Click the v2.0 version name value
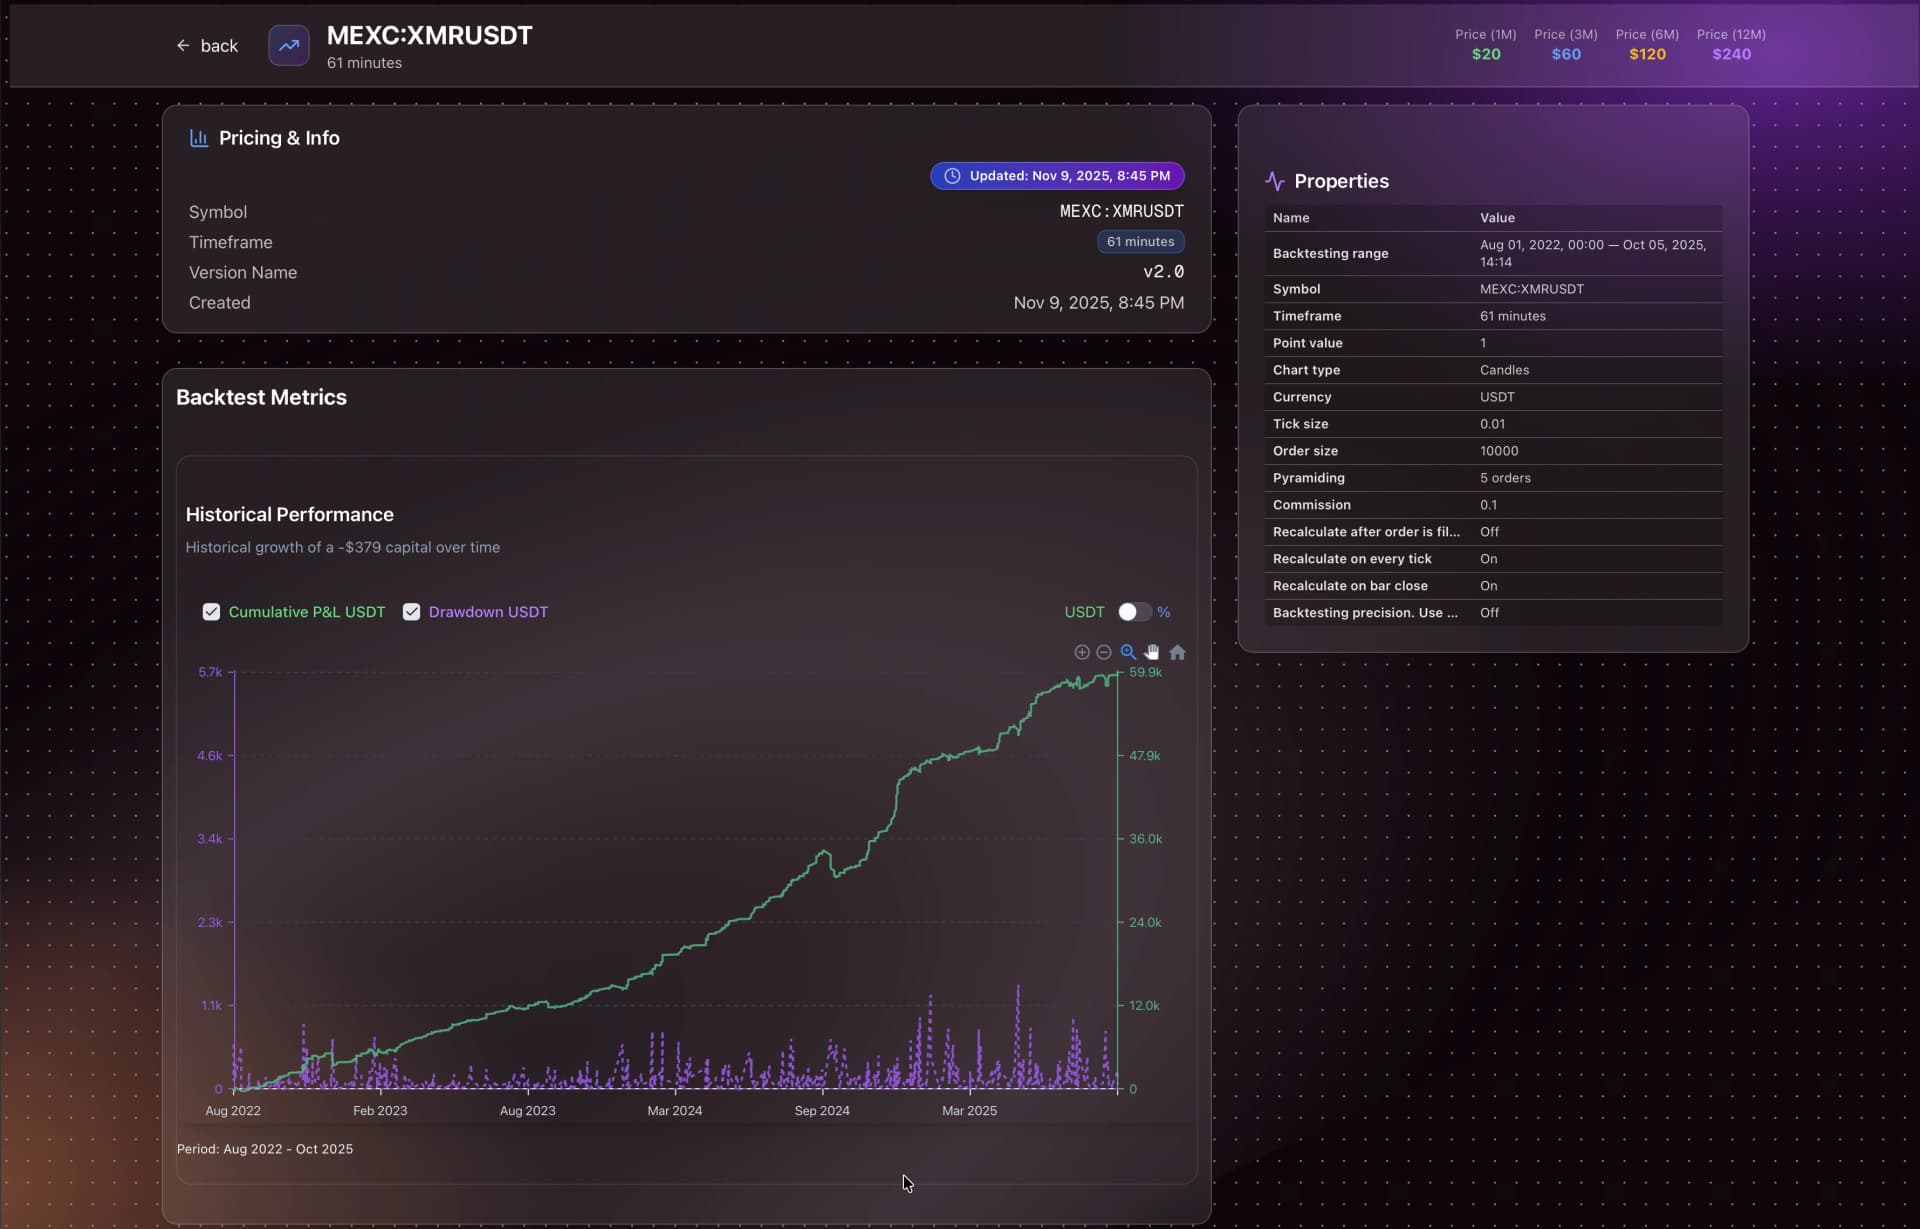The image size is (1920, 1229). click(x=1163, y=271)
